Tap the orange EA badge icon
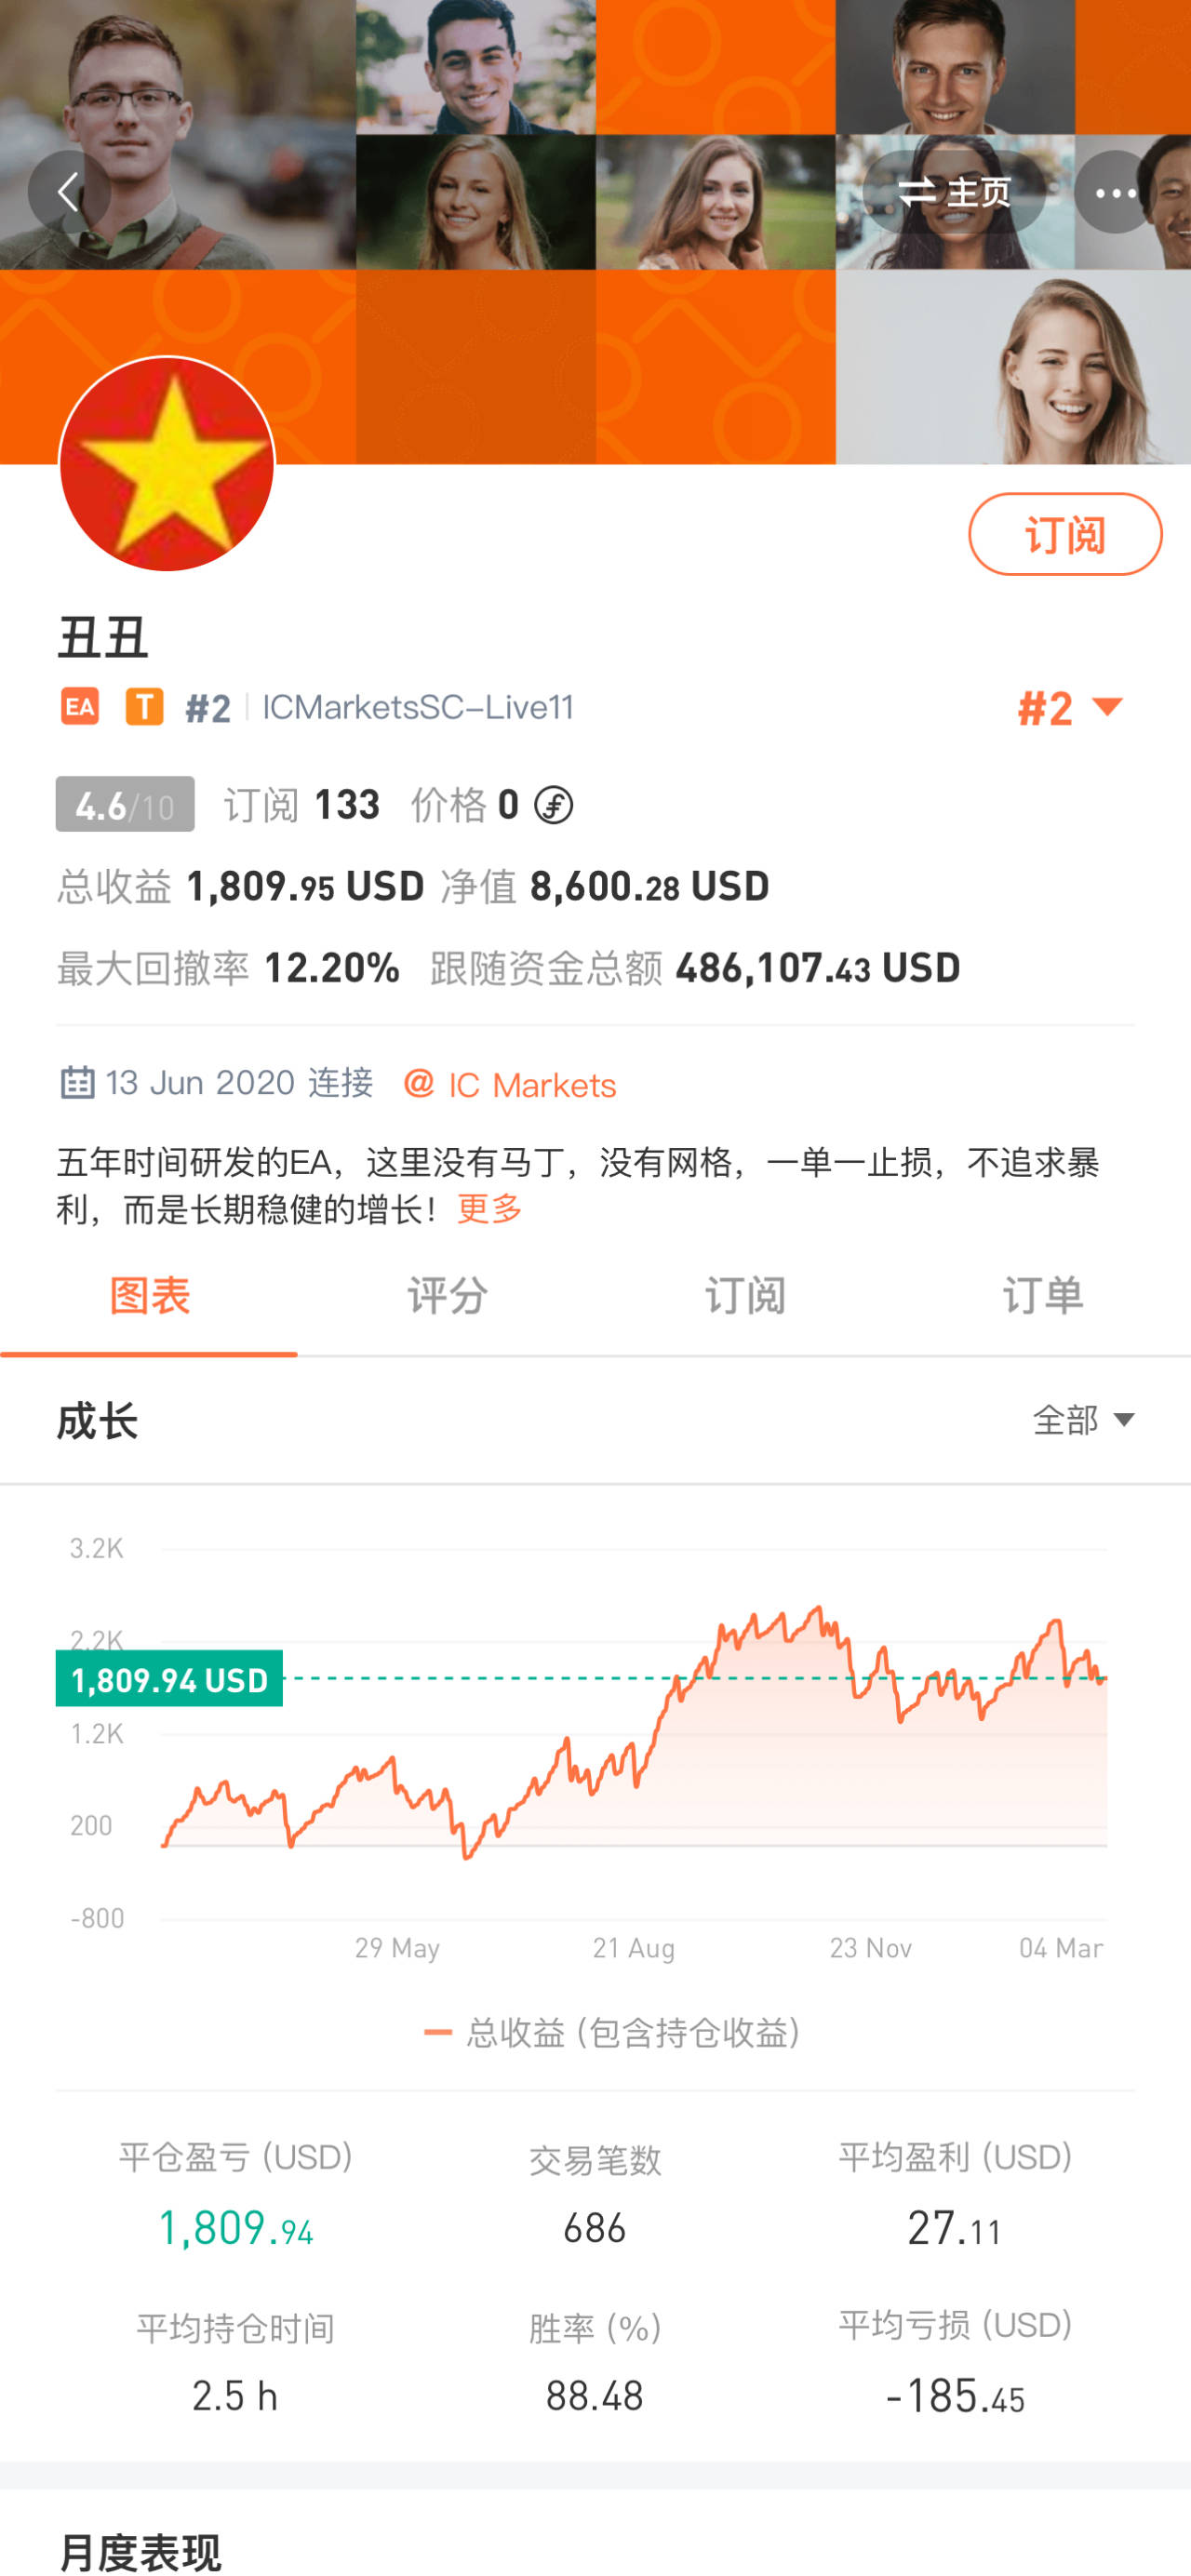The height and width of the screenshot is (2576, 1191). point(80,707)
